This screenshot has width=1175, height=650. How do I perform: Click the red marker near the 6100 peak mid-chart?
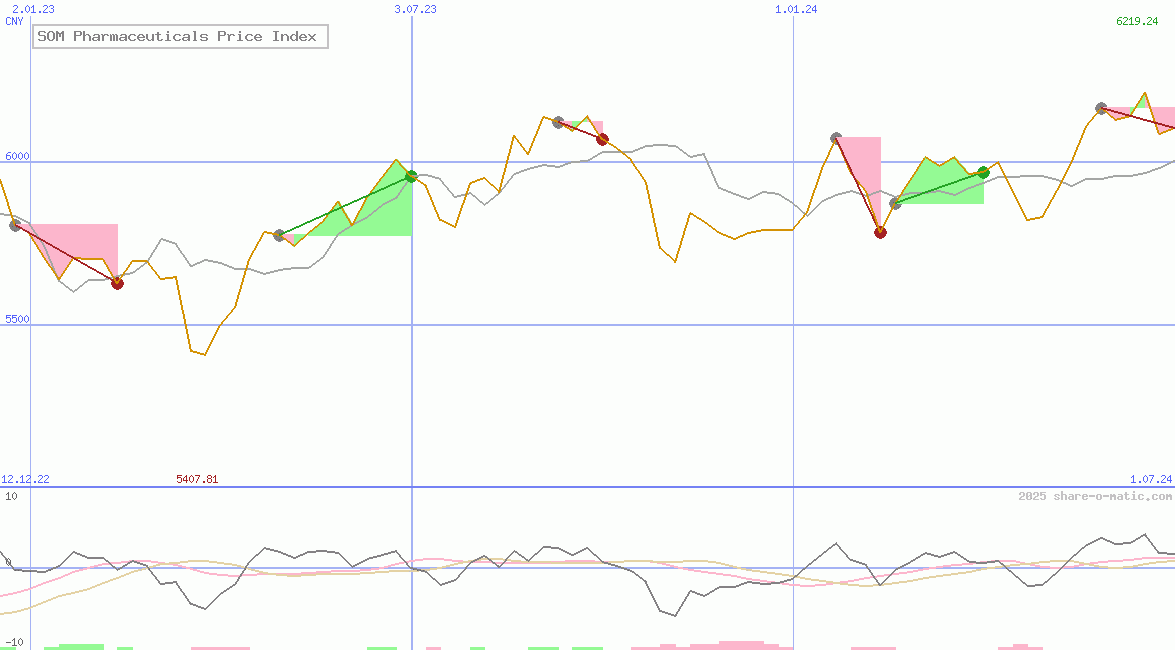coord(601,139)
